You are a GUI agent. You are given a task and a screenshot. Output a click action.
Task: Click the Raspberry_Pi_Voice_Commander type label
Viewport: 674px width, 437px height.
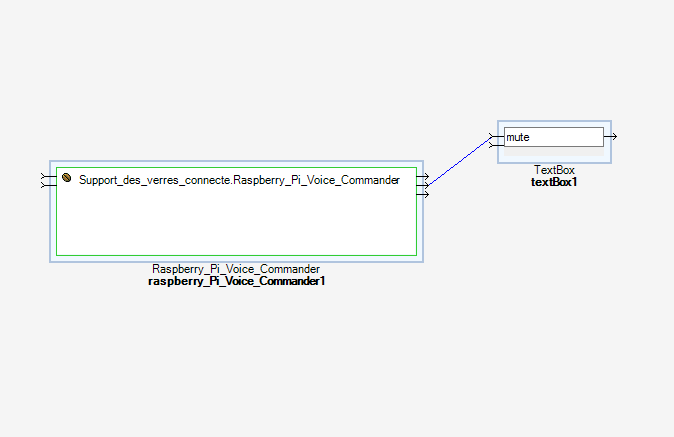(x=236, y=269)
